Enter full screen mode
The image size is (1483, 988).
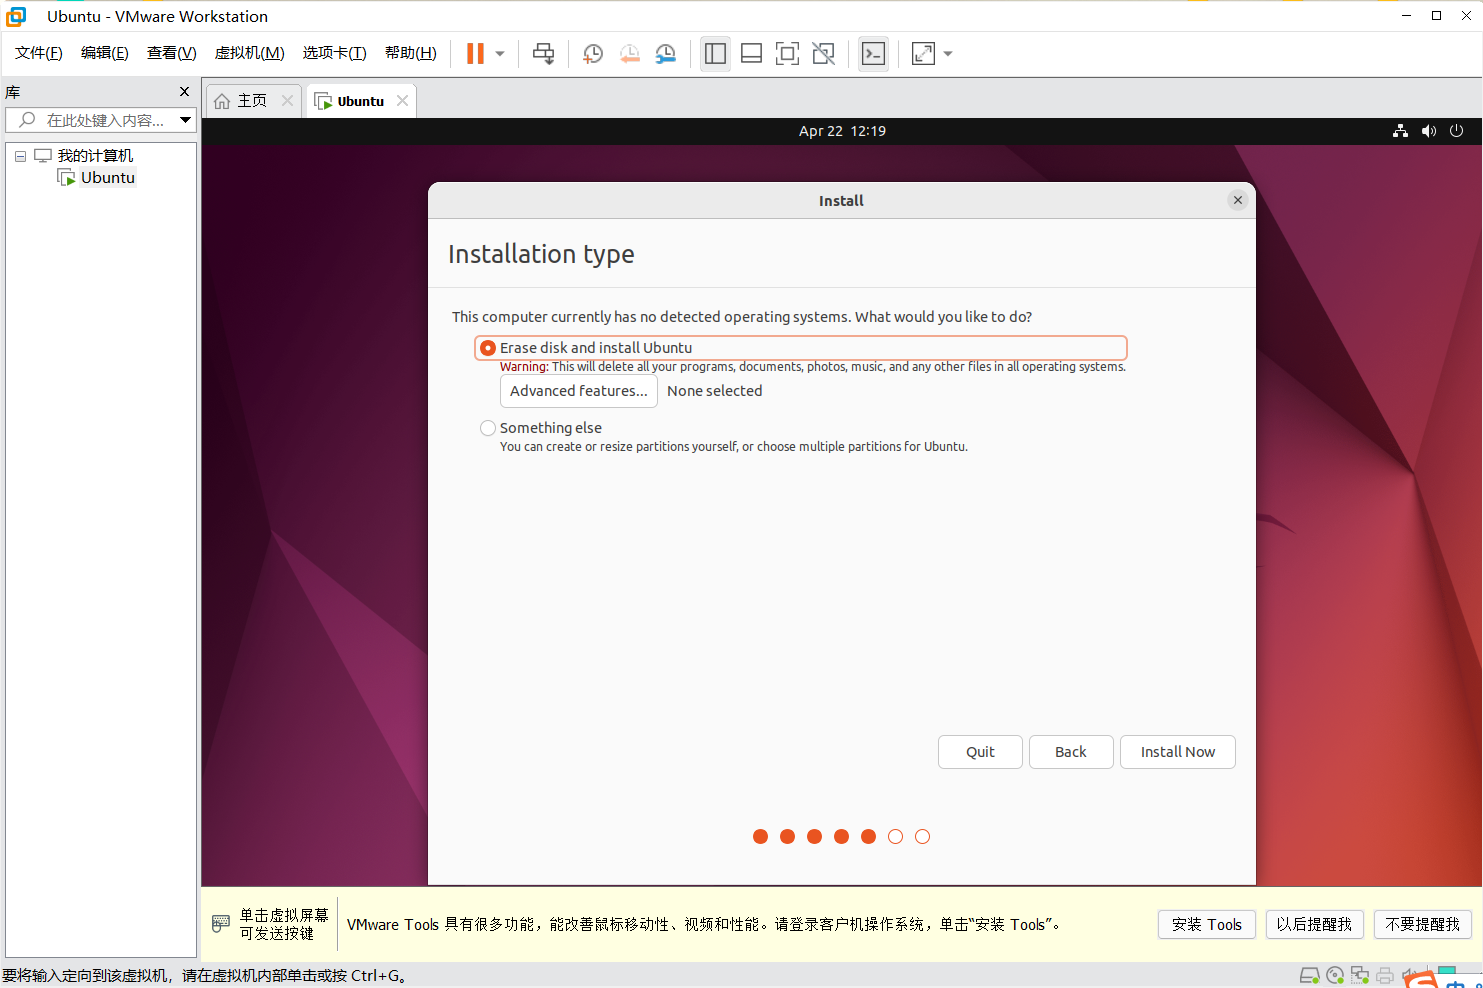click(x=787, y=54)
